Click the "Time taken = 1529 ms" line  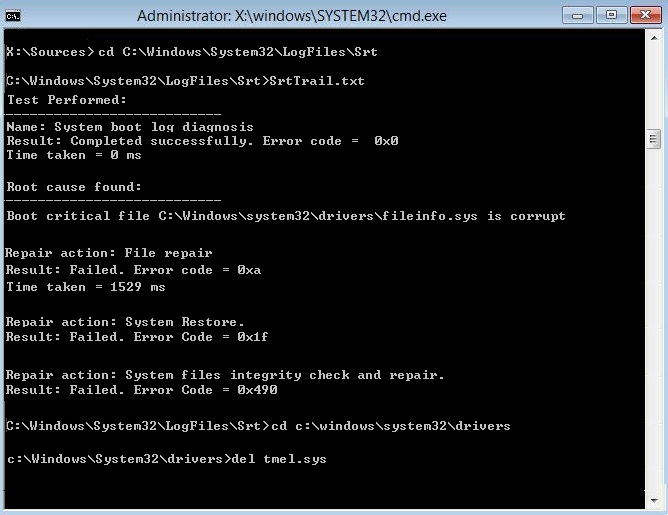point(86,287)
